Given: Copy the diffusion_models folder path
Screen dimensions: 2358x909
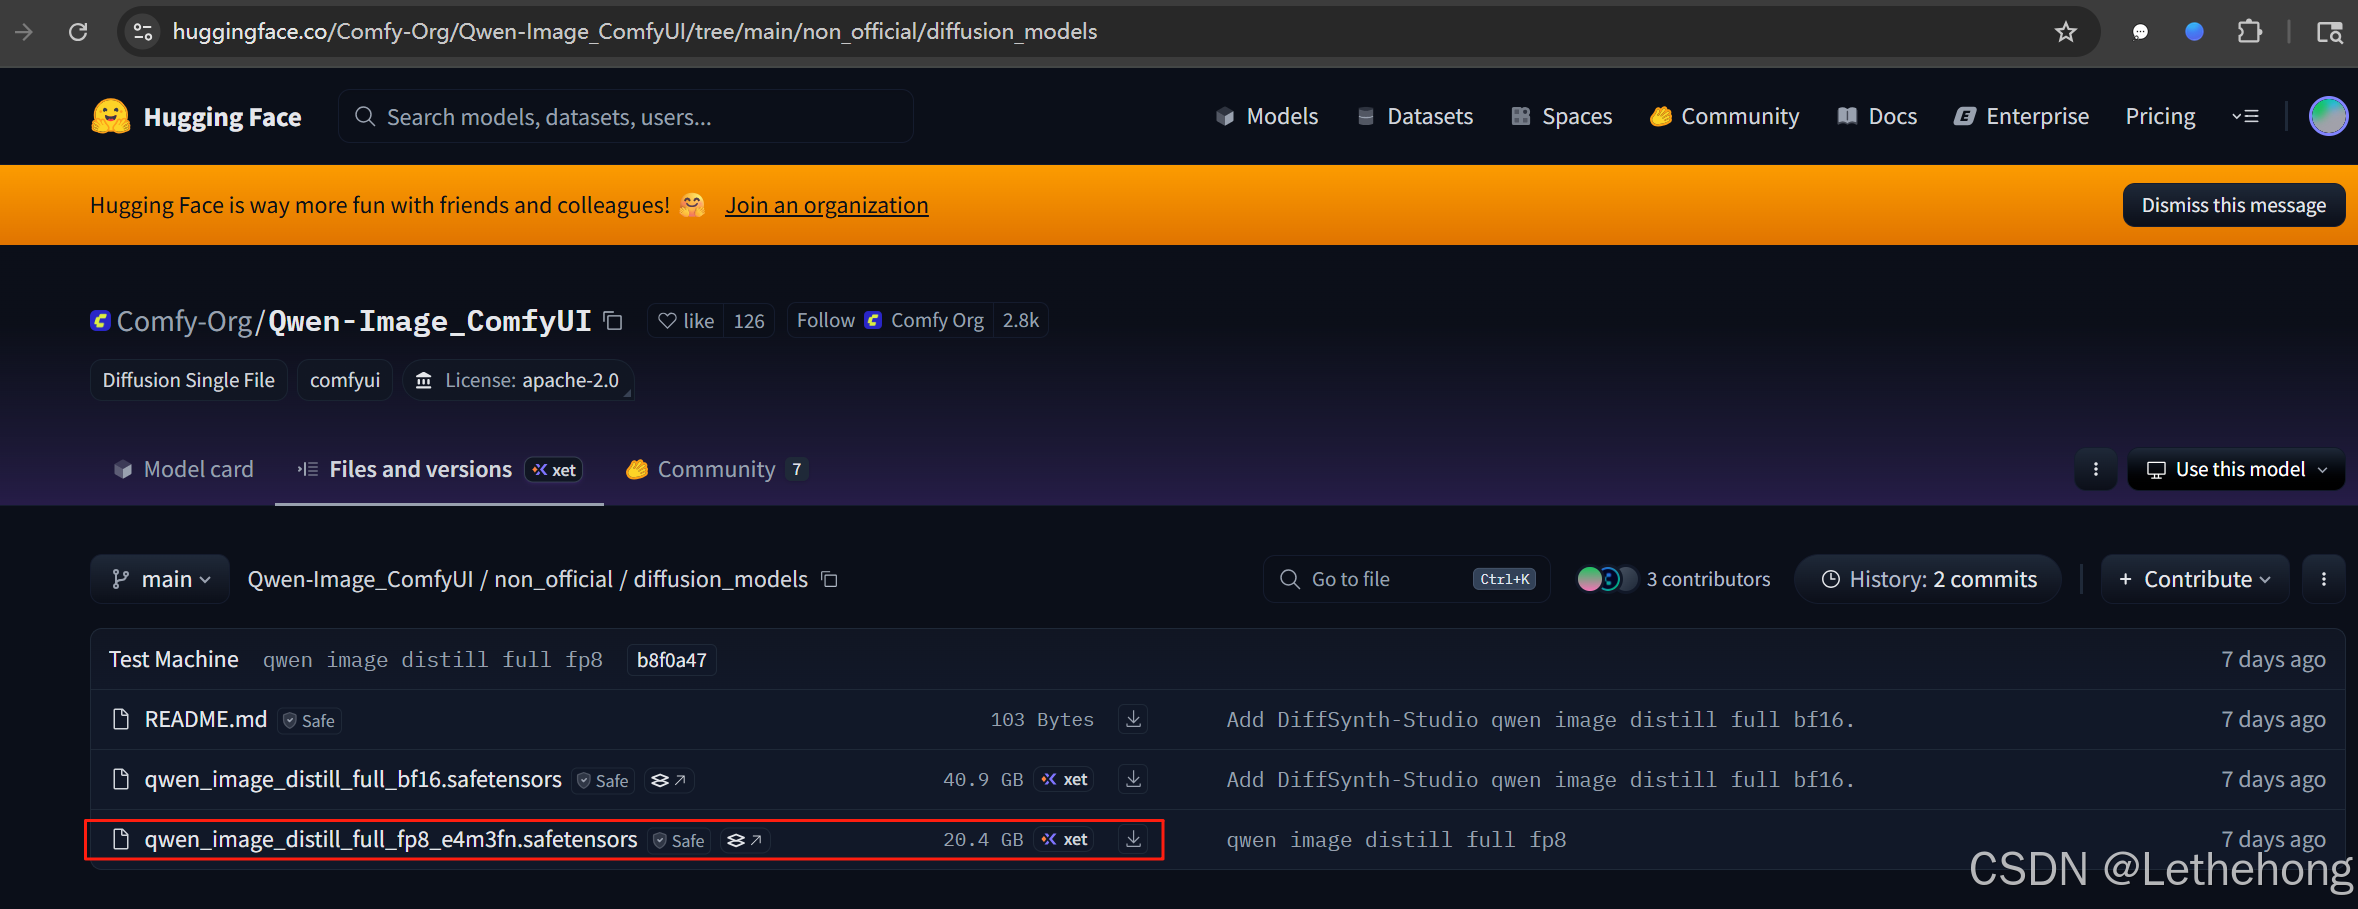Looking at the screenshot, I should click(829, 579).
